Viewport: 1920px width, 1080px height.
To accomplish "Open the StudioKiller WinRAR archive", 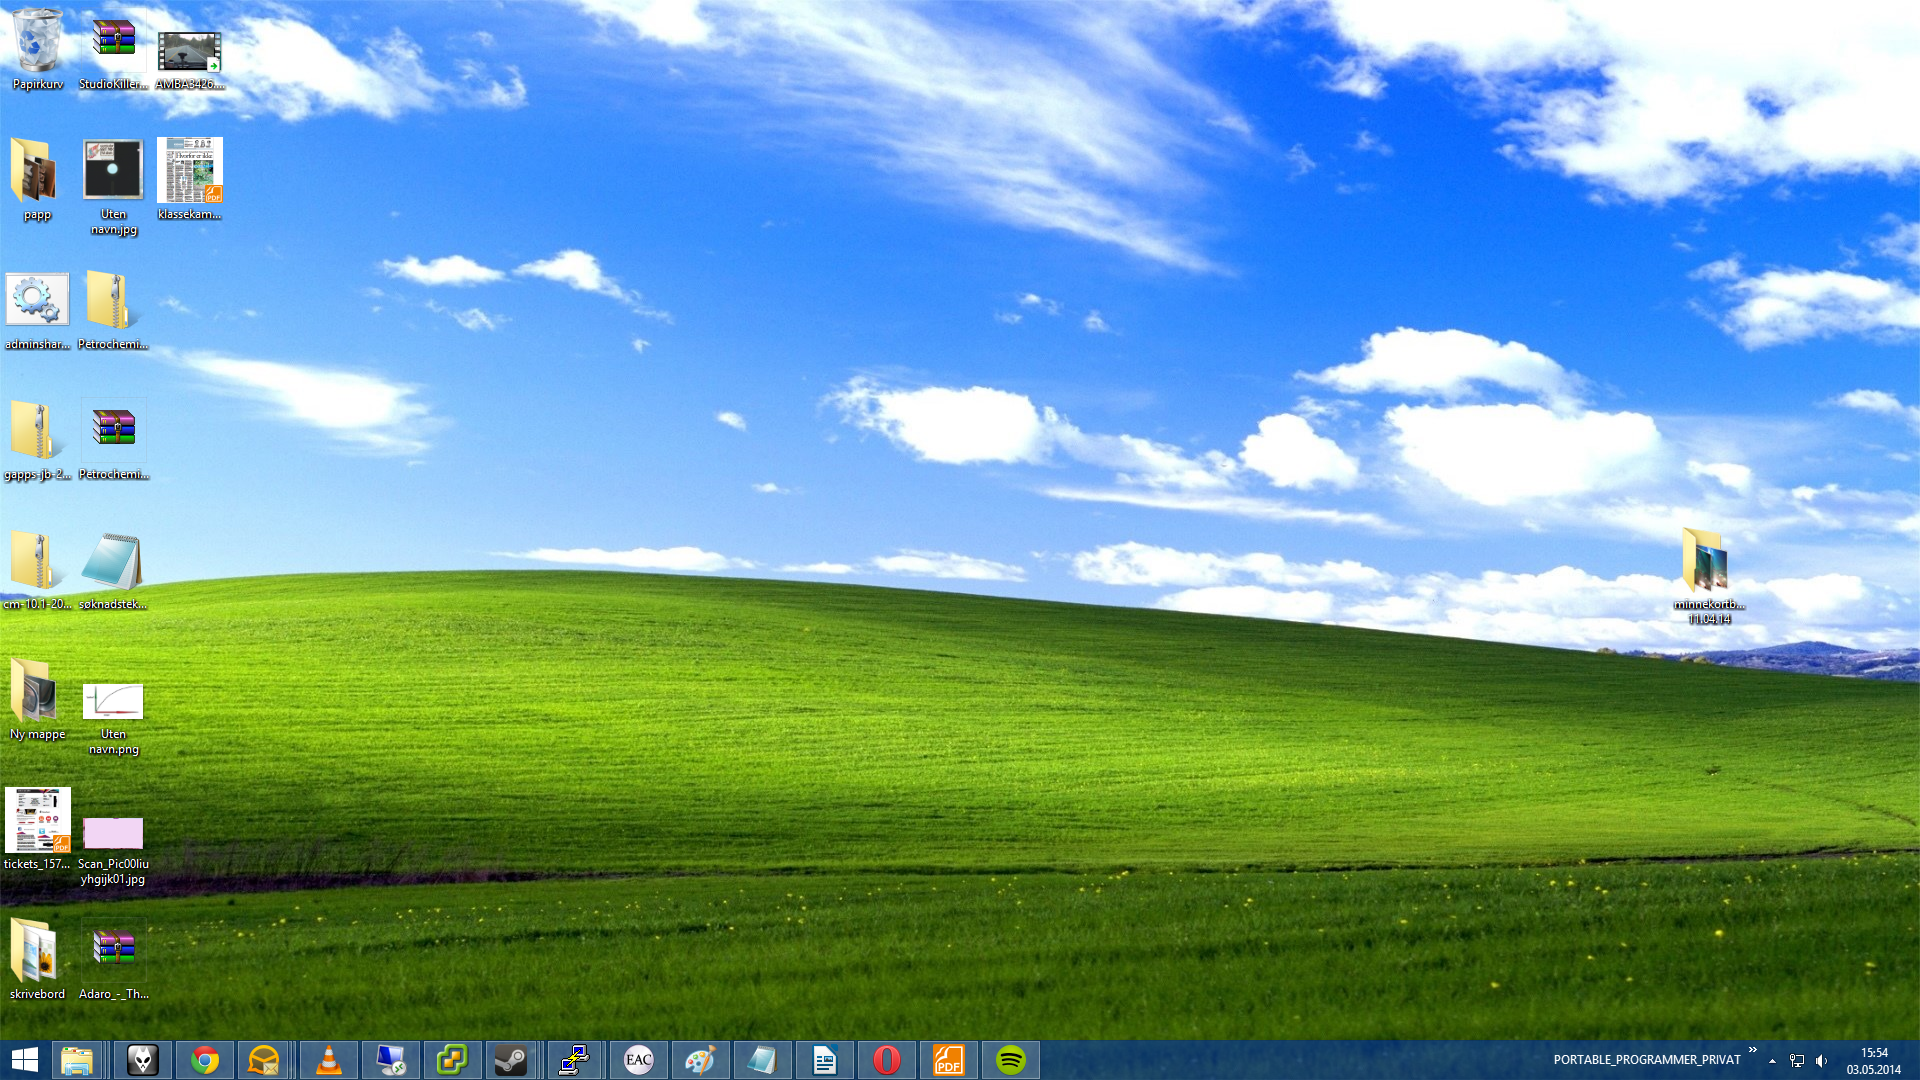I will (113, 50).
